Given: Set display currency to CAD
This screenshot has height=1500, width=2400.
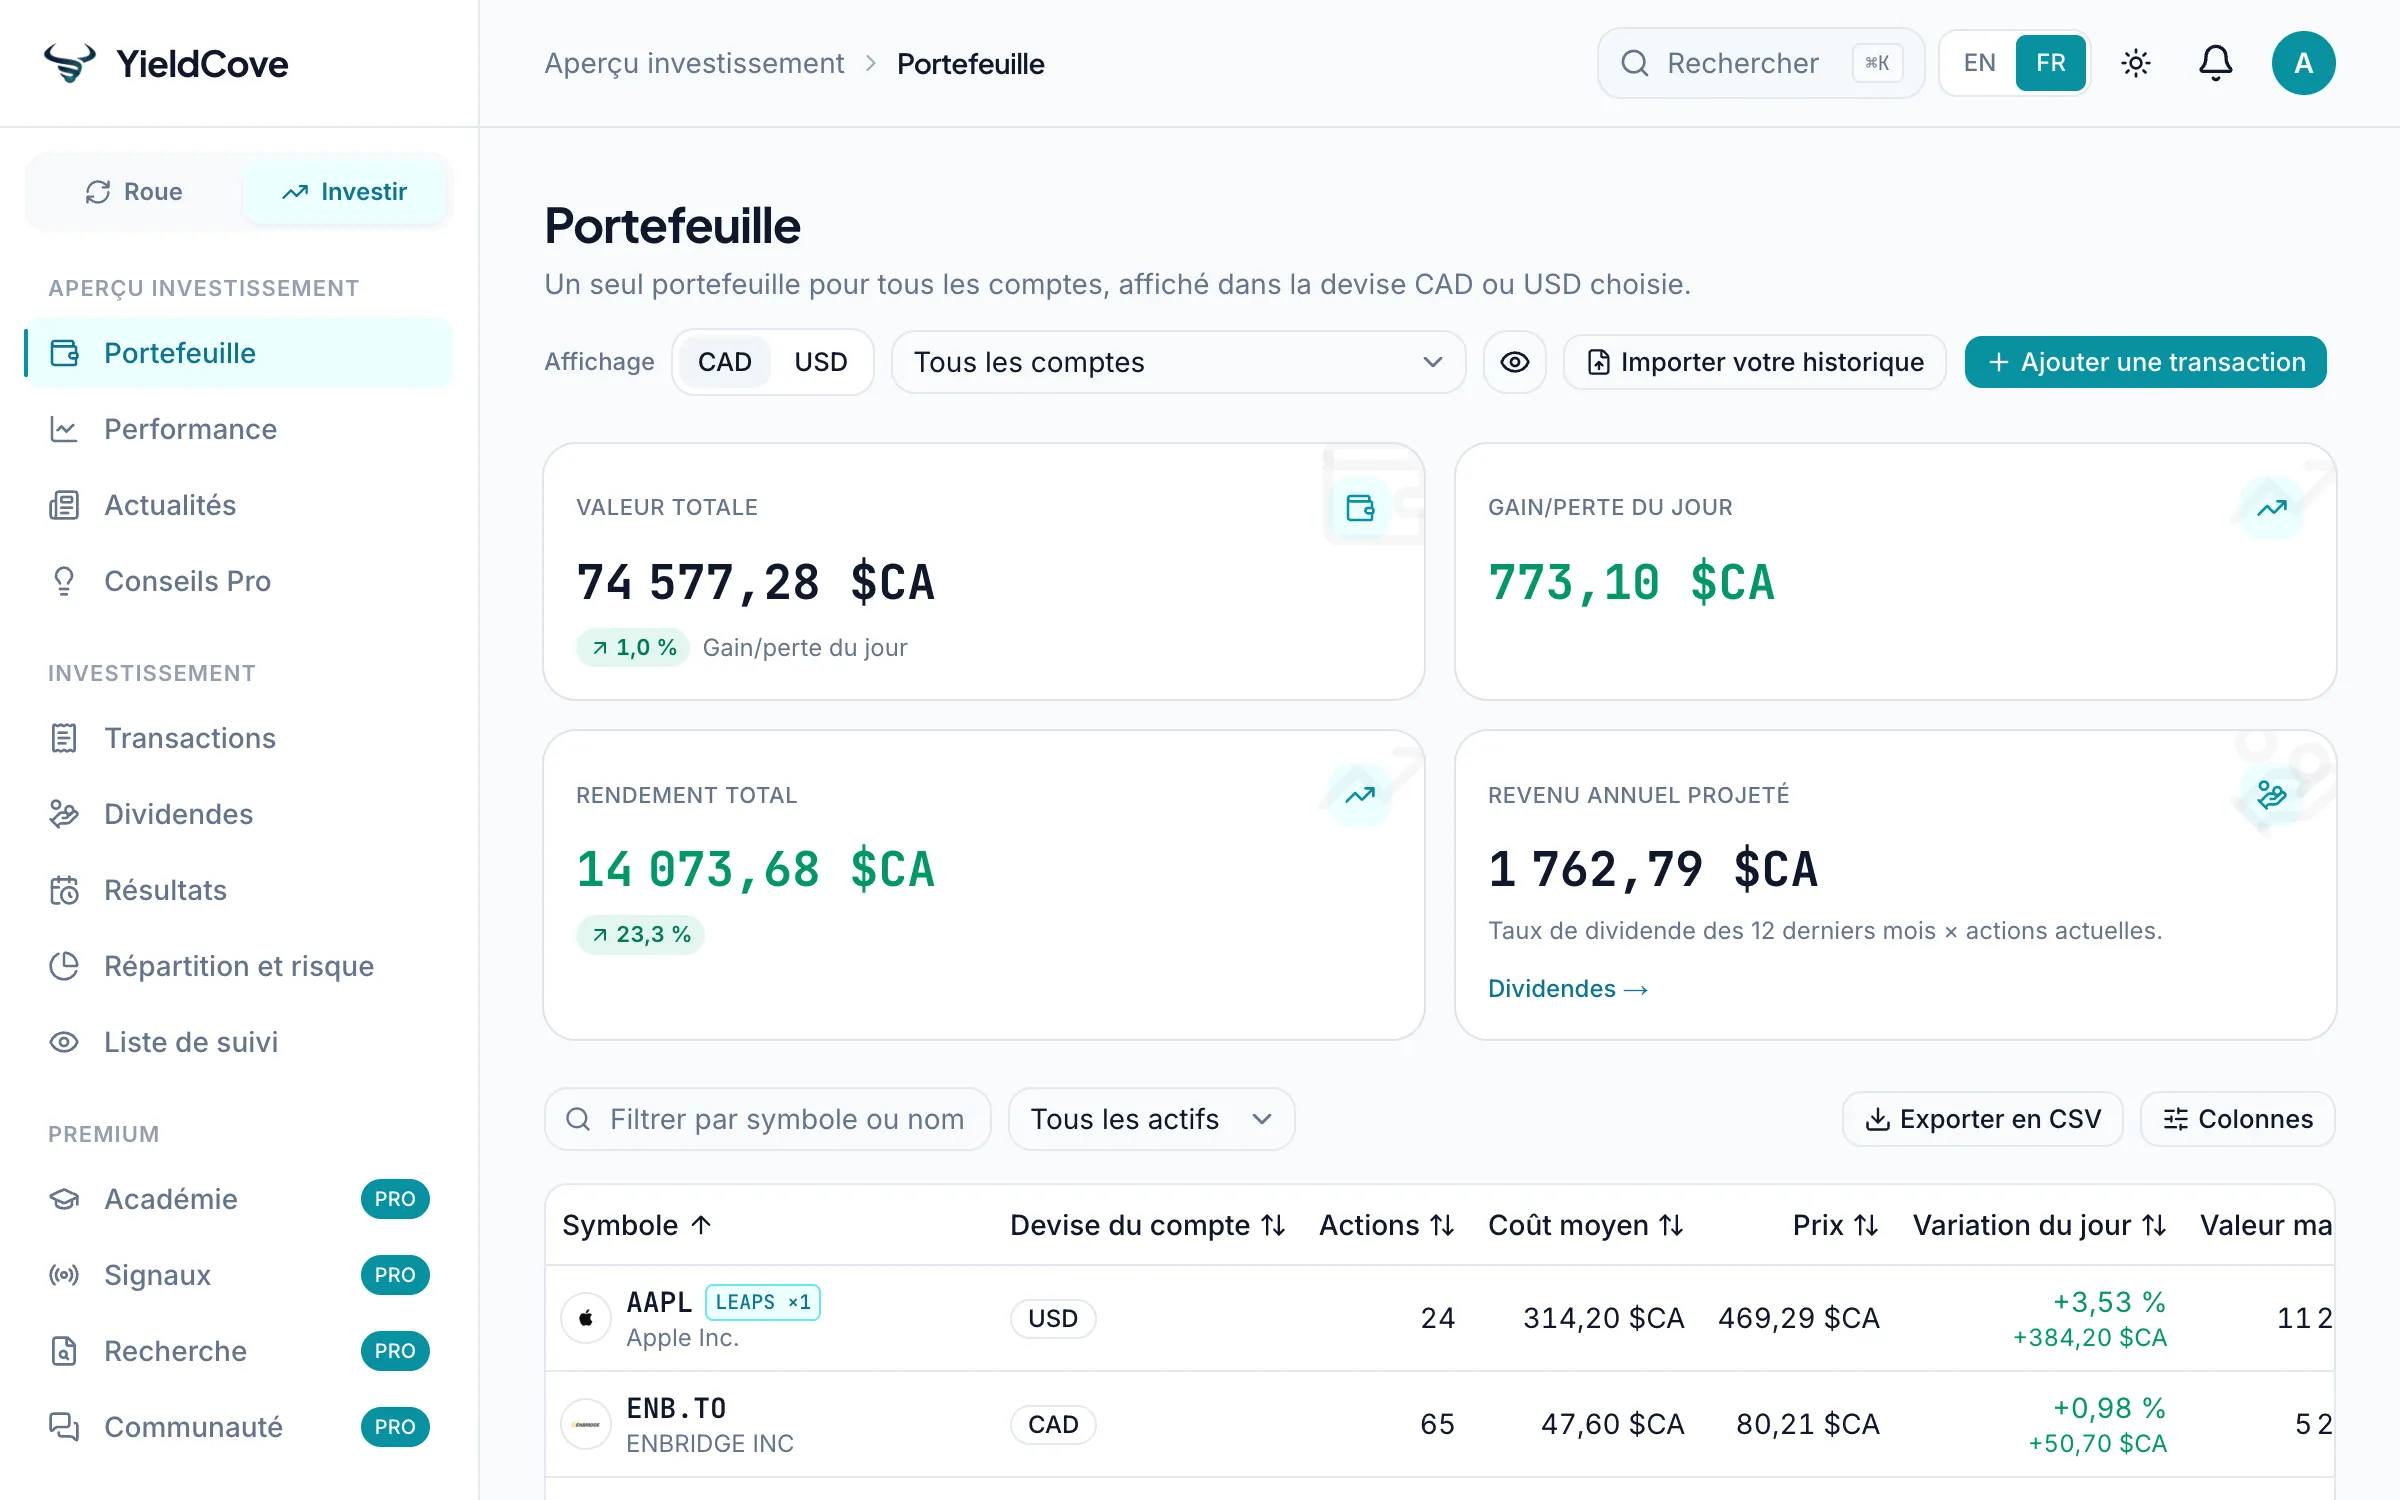Looking at the screenshot, I should (725, 362).
